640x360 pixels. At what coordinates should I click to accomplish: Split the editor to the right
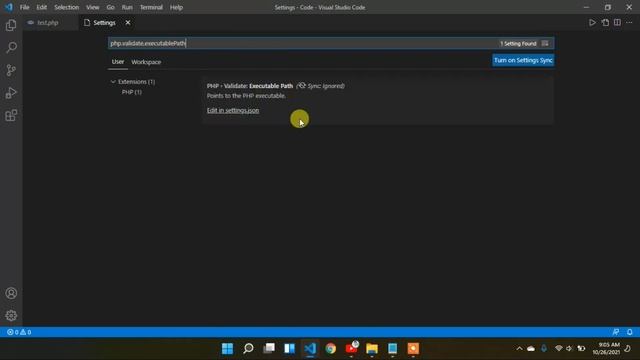click(x=617, y=23)
